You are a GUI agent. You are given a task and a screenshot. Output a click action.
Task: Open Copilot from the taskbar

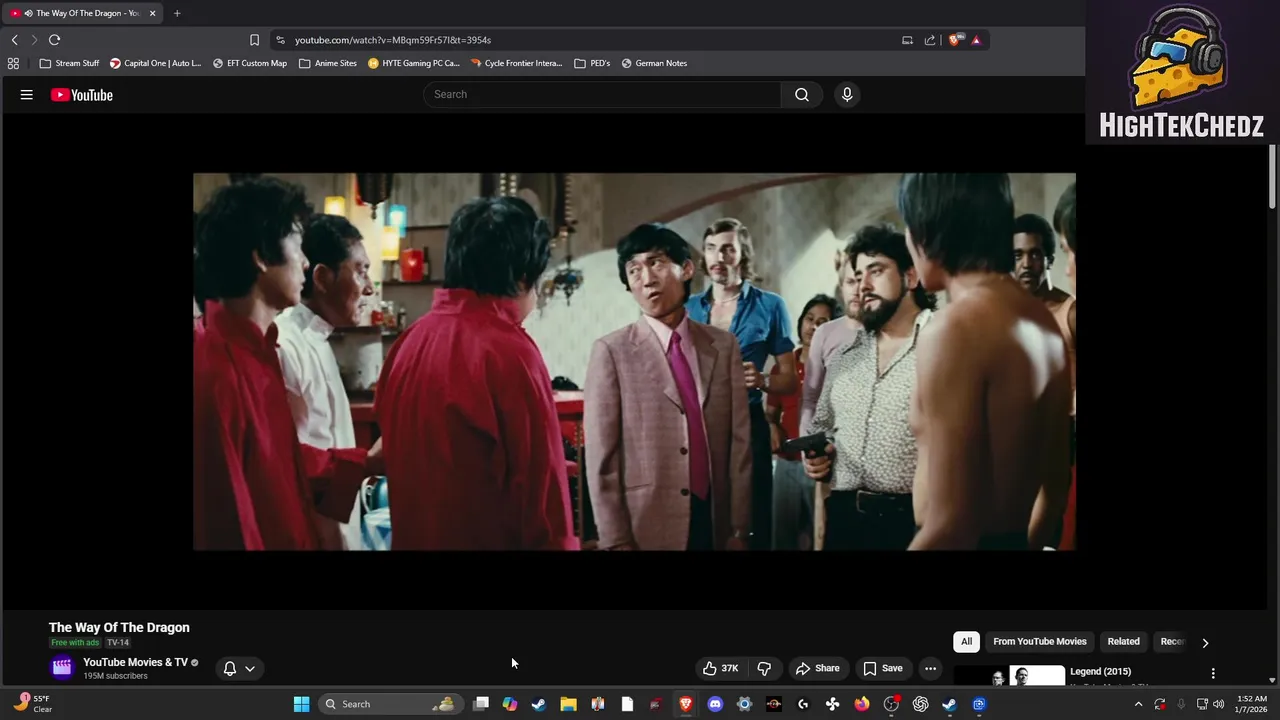pyautogui.click(x=510, y=704)
